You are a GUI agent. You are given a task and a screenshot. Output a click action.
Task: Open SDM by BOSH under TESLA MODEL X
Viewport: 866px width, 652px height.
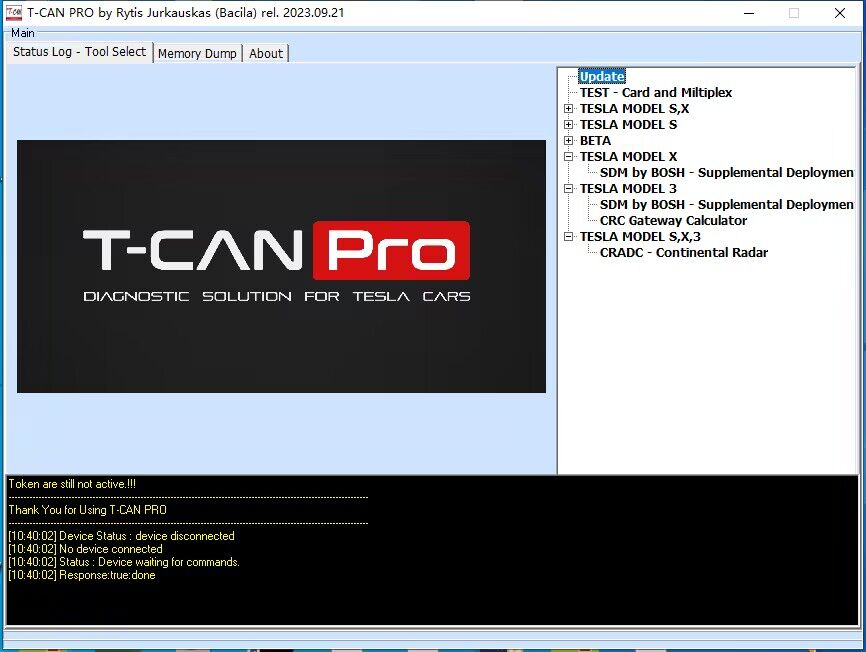point(726,173)
